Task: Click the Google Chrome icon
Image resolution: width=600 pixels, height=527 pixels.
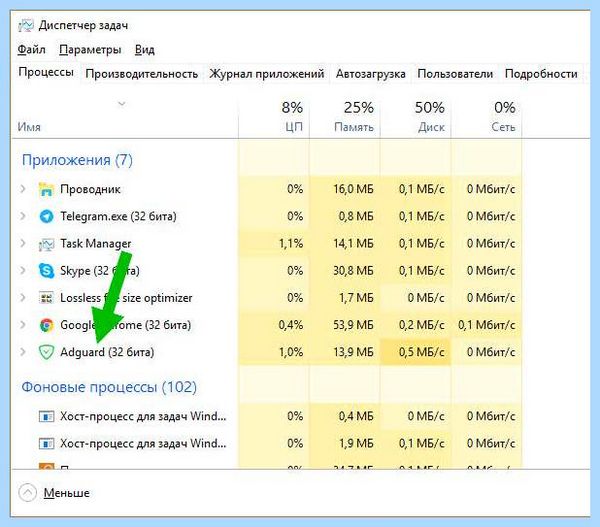Action: (46, 325)
